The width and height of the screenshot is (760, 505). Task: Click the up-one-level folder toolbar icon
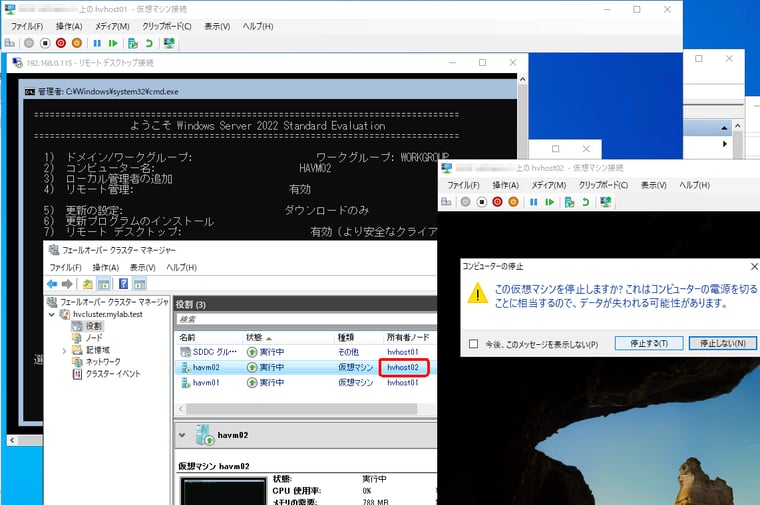point(88,284)
